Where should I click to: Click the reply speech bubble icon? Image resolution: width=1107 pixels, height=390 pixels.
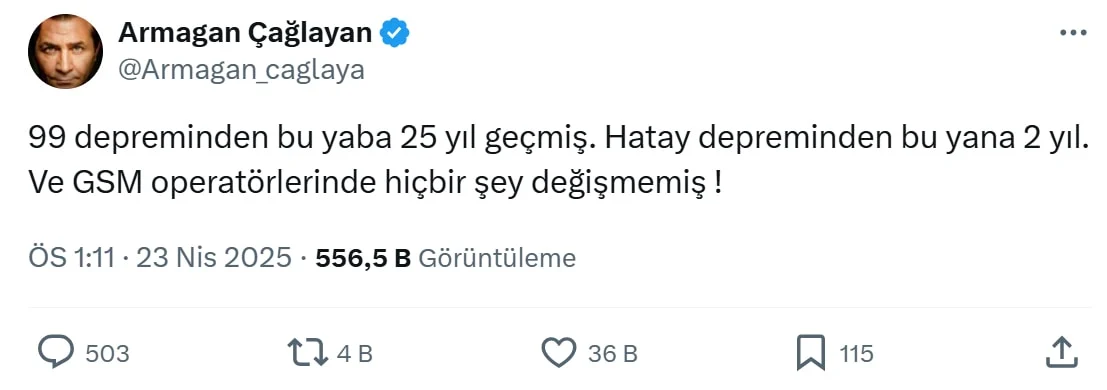coord(56,353)
